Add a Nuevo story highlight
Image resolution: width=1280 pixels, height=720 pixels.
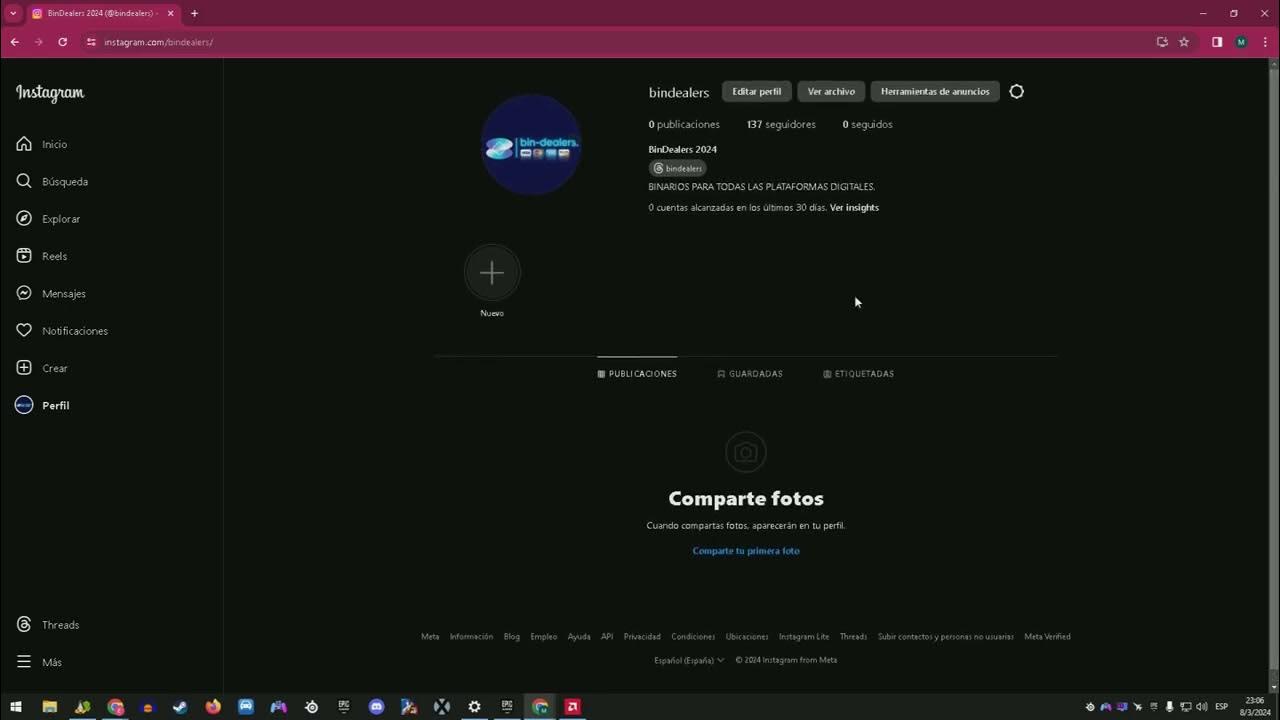(x=492, y=273)
